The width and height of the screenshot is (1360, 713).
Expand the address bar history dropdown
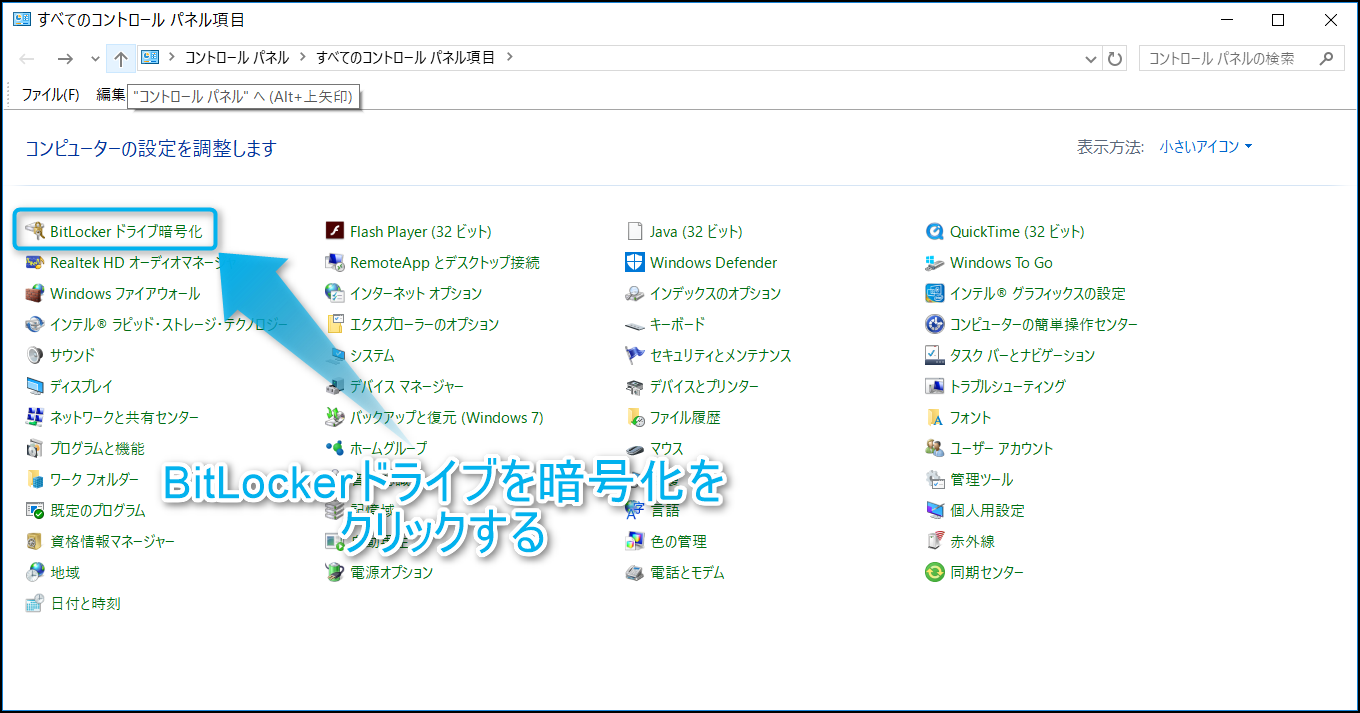pos(1091,59)
